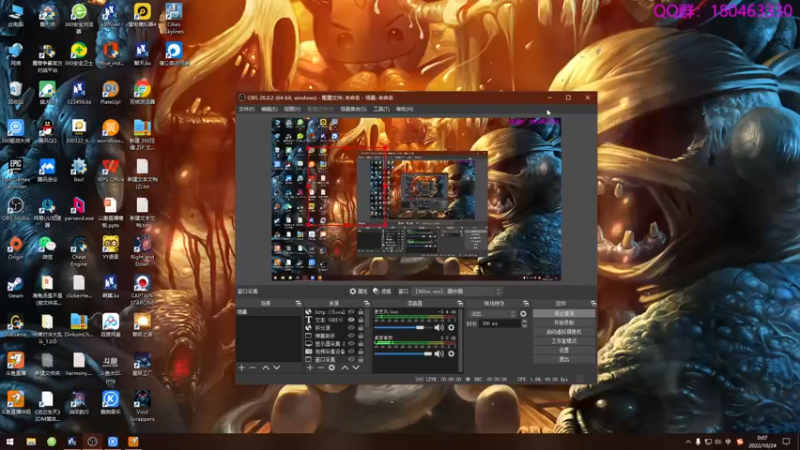Pop out the 转场特效 dock panel
This screenshot has height=450, width=800.
pyautogui.click(x=526, y=304)
